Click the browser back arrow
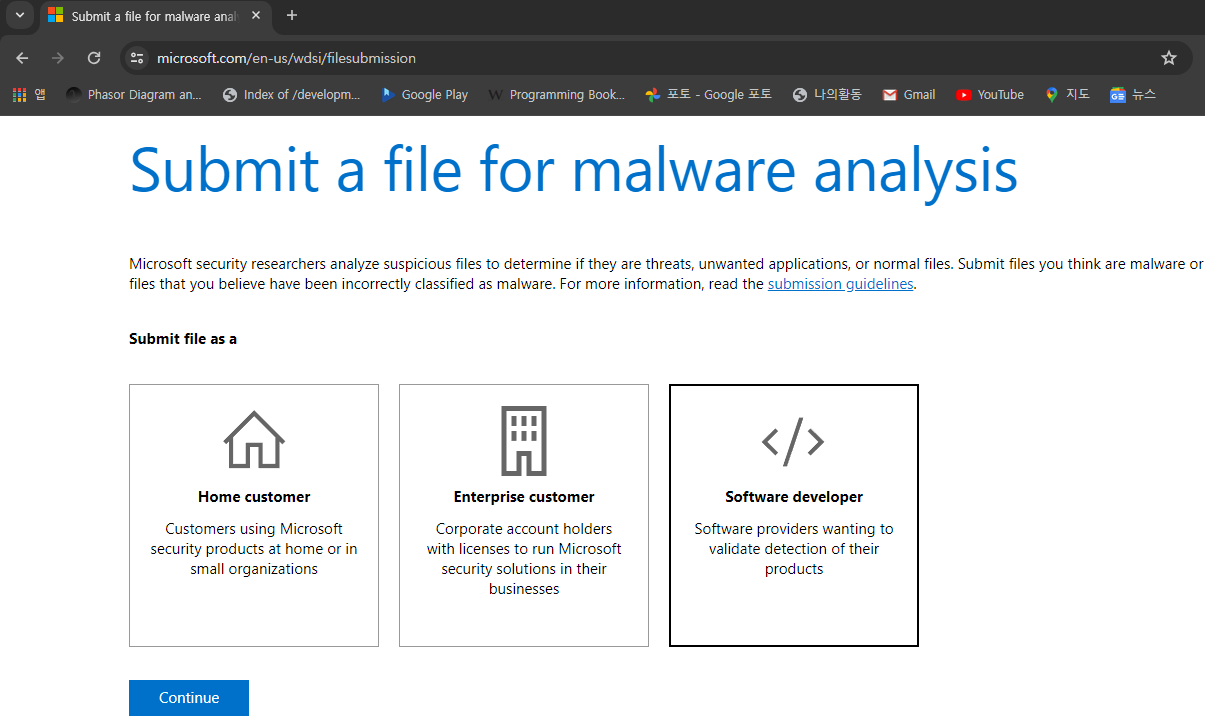 coord(22,58)
